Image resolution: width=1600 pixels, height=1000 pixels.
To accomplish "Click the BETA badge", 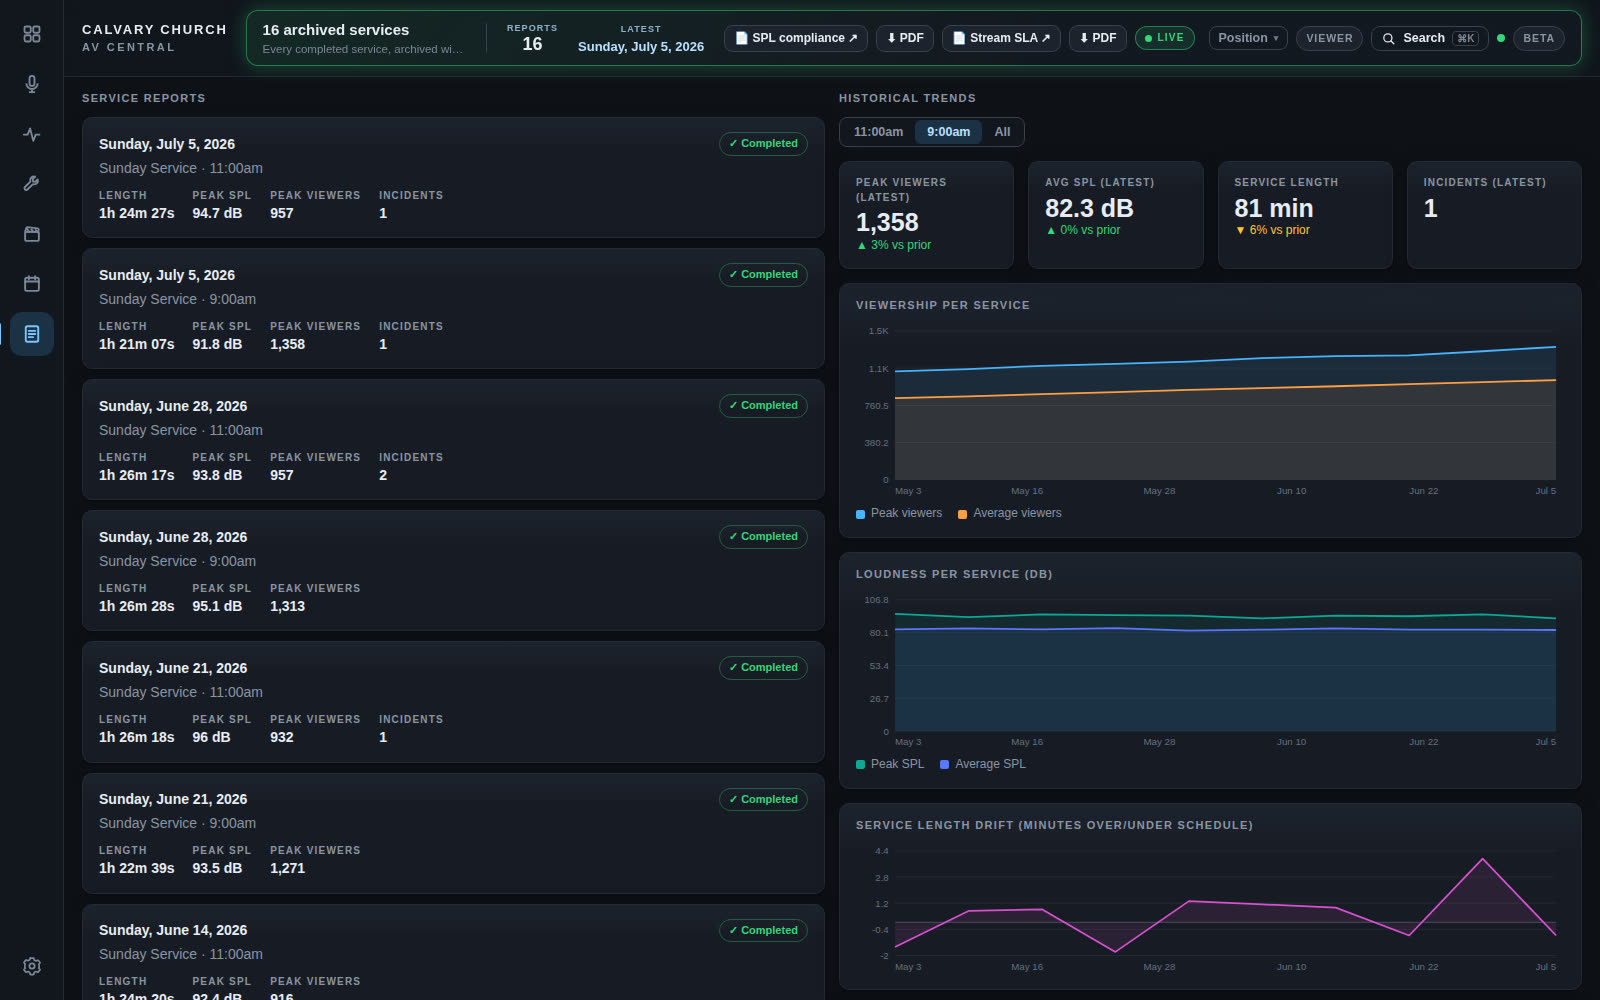I will pos(1538,38).
